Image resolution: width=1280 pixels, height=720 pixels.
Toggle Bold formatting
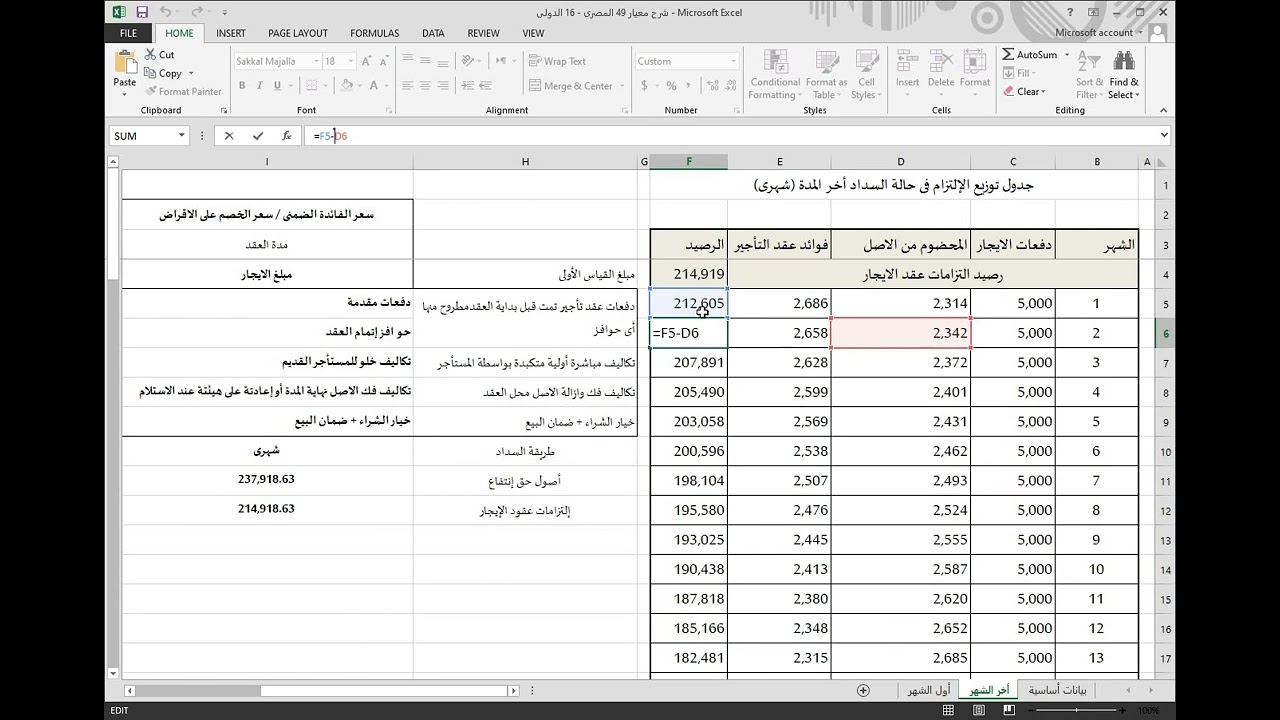click(x=241, y=86)
